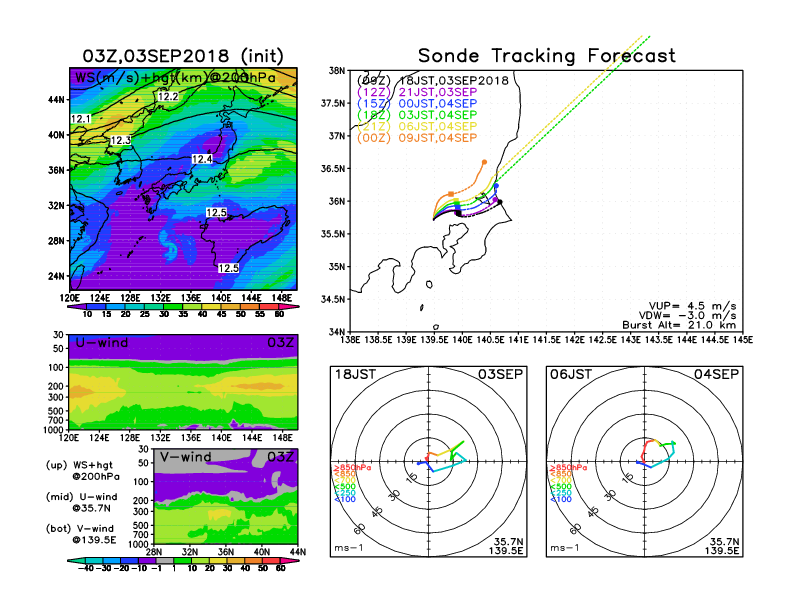Click the cyan swatch below -40 on bottom colorbar
The image size is (792, 612).
tap(76, 561)
